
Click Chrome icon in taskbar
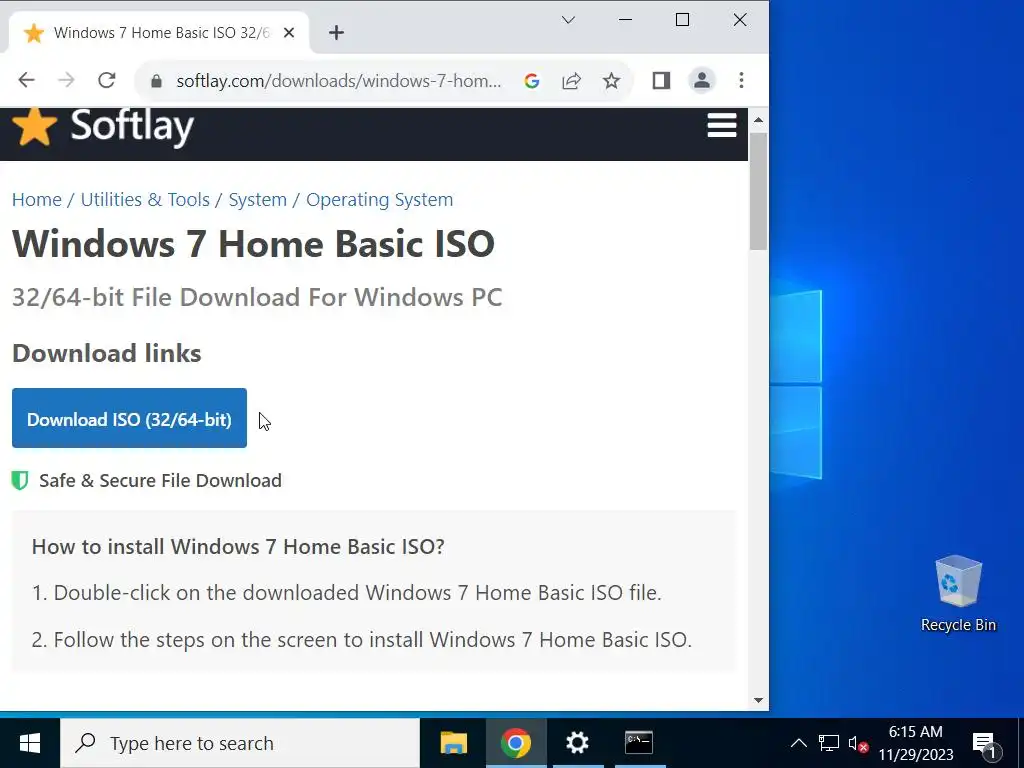coord(516,743)
